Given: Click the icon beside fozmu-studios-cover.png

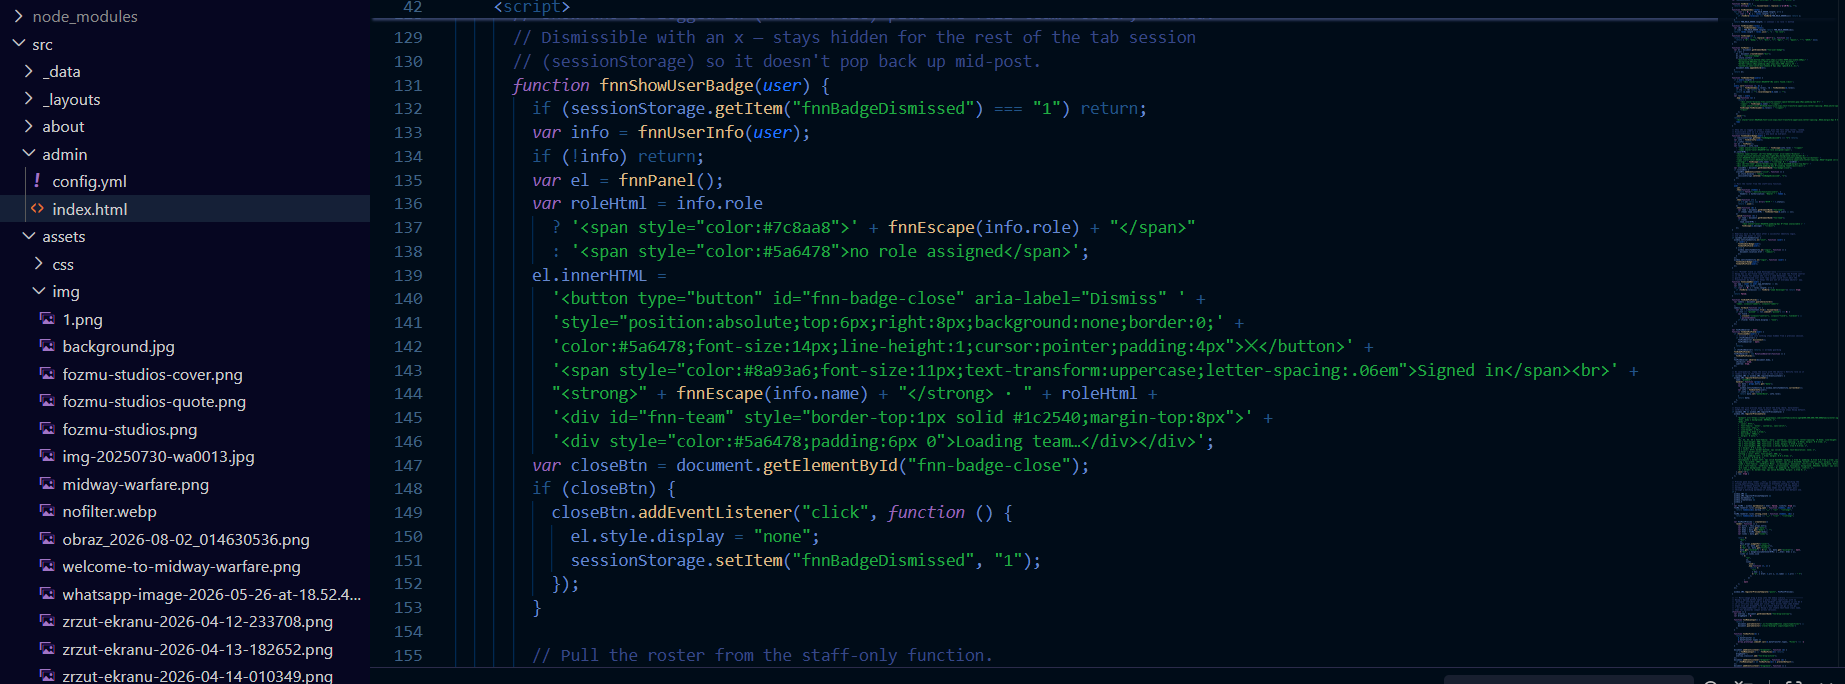Looking at the screenshot, I should click(x=47, y=374).
